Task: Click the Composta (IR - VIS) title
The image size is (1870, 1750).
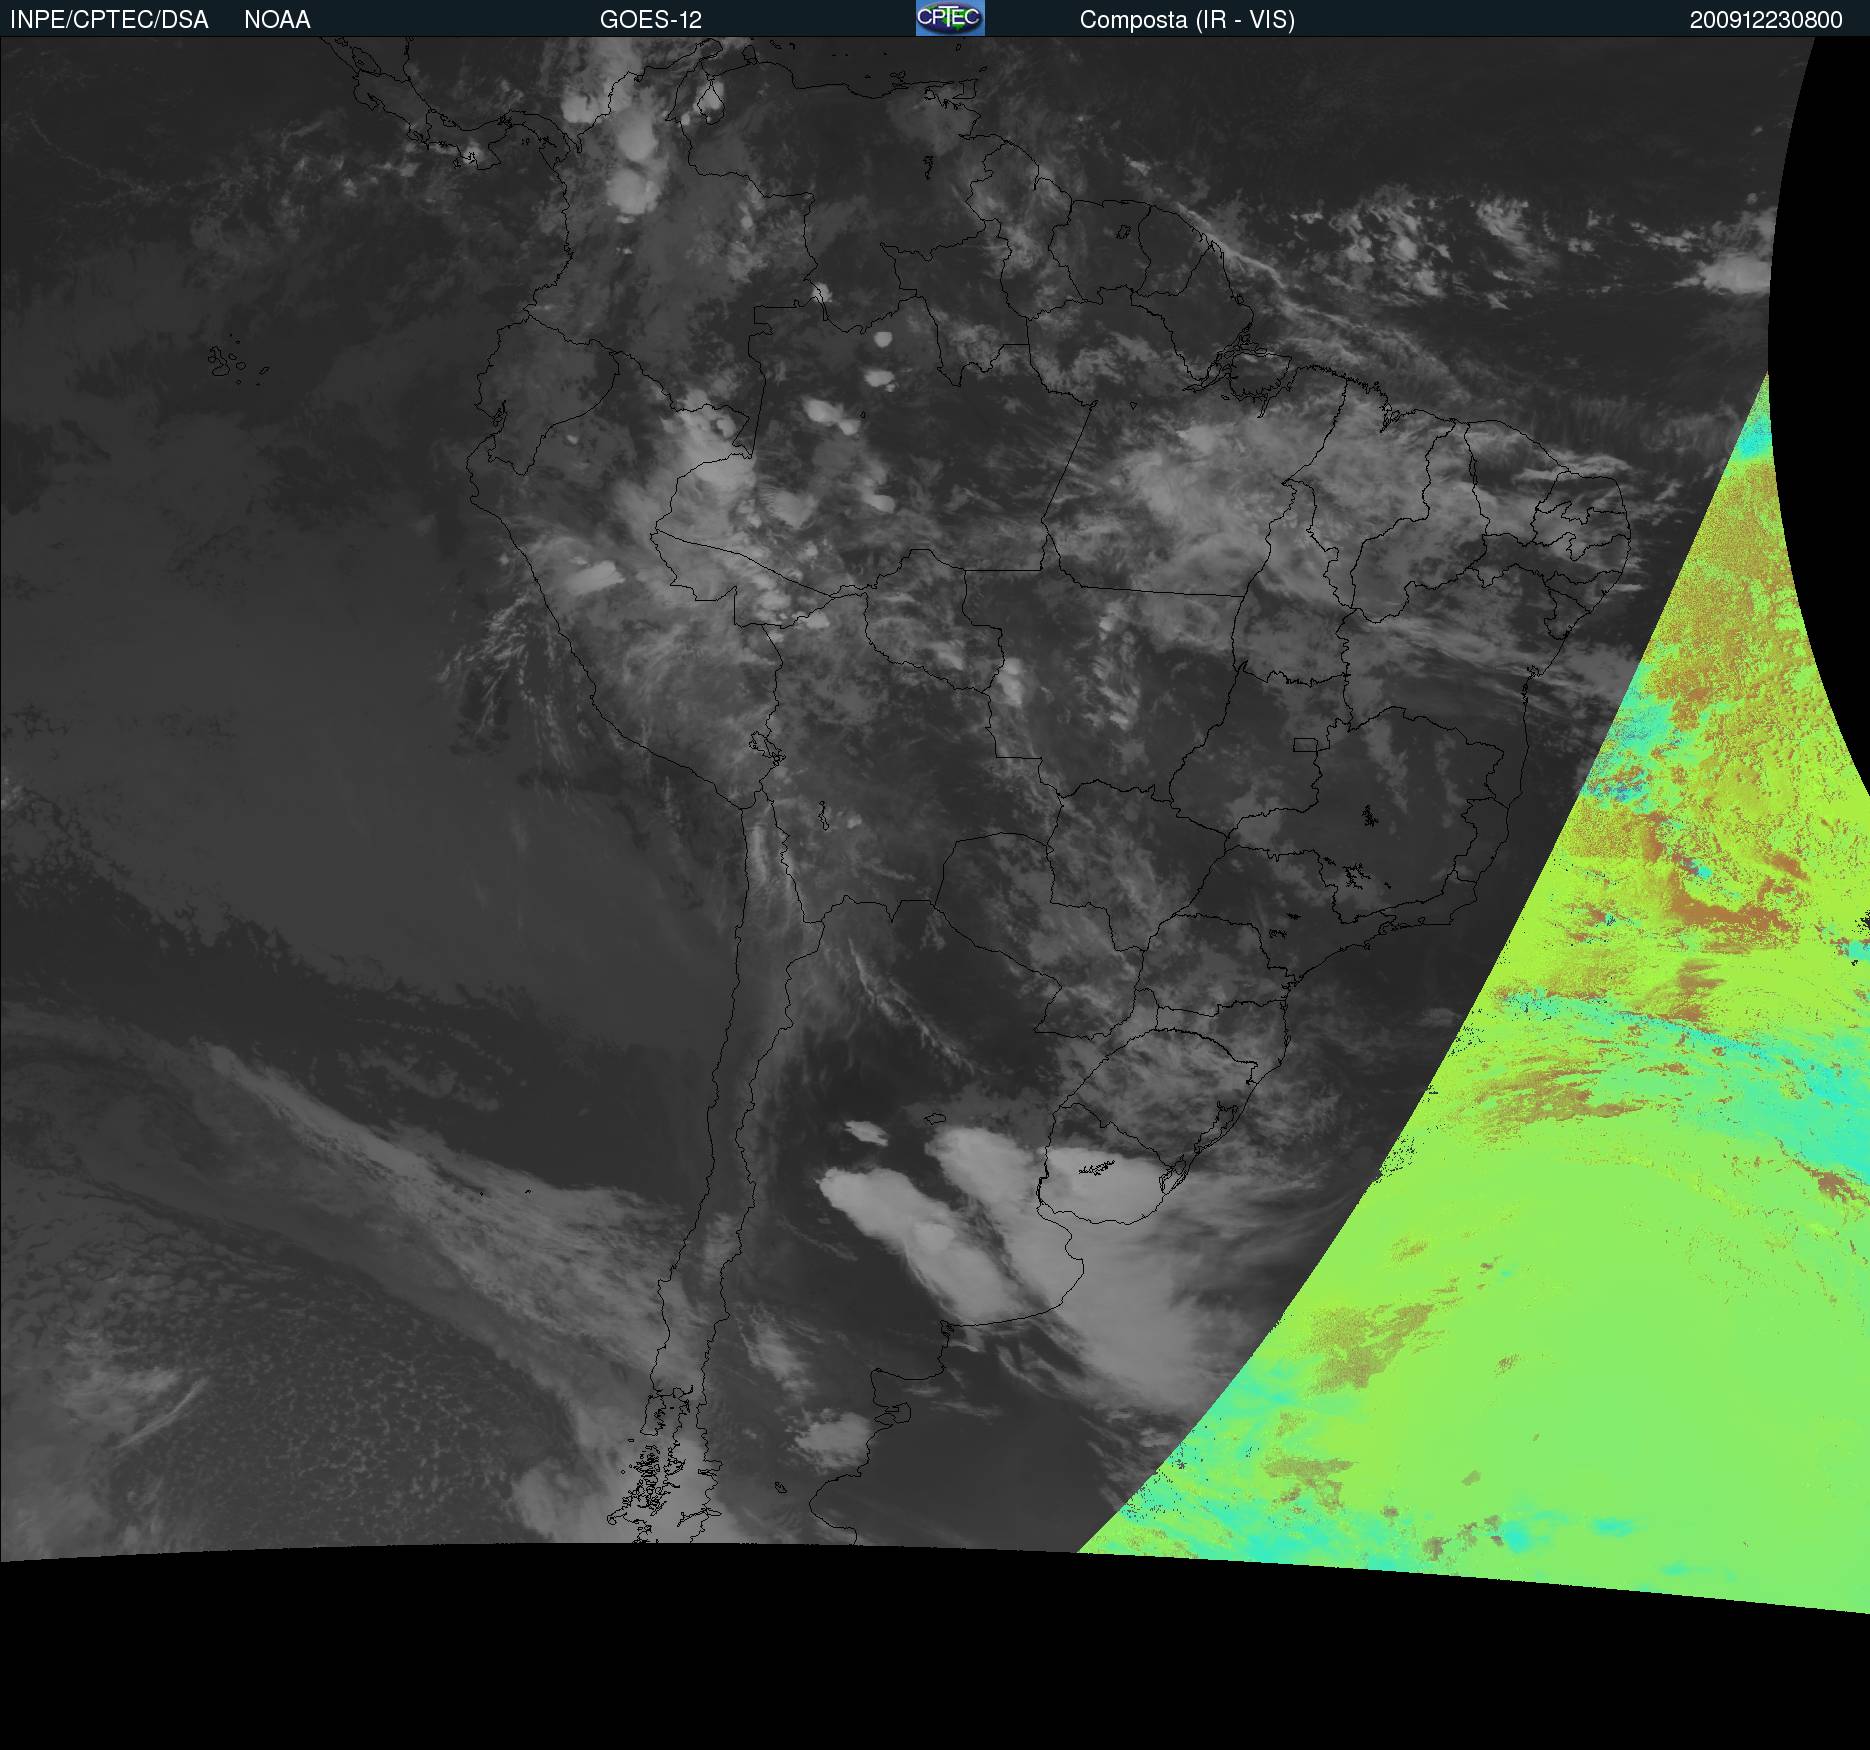Action: tap(1187, 20)
